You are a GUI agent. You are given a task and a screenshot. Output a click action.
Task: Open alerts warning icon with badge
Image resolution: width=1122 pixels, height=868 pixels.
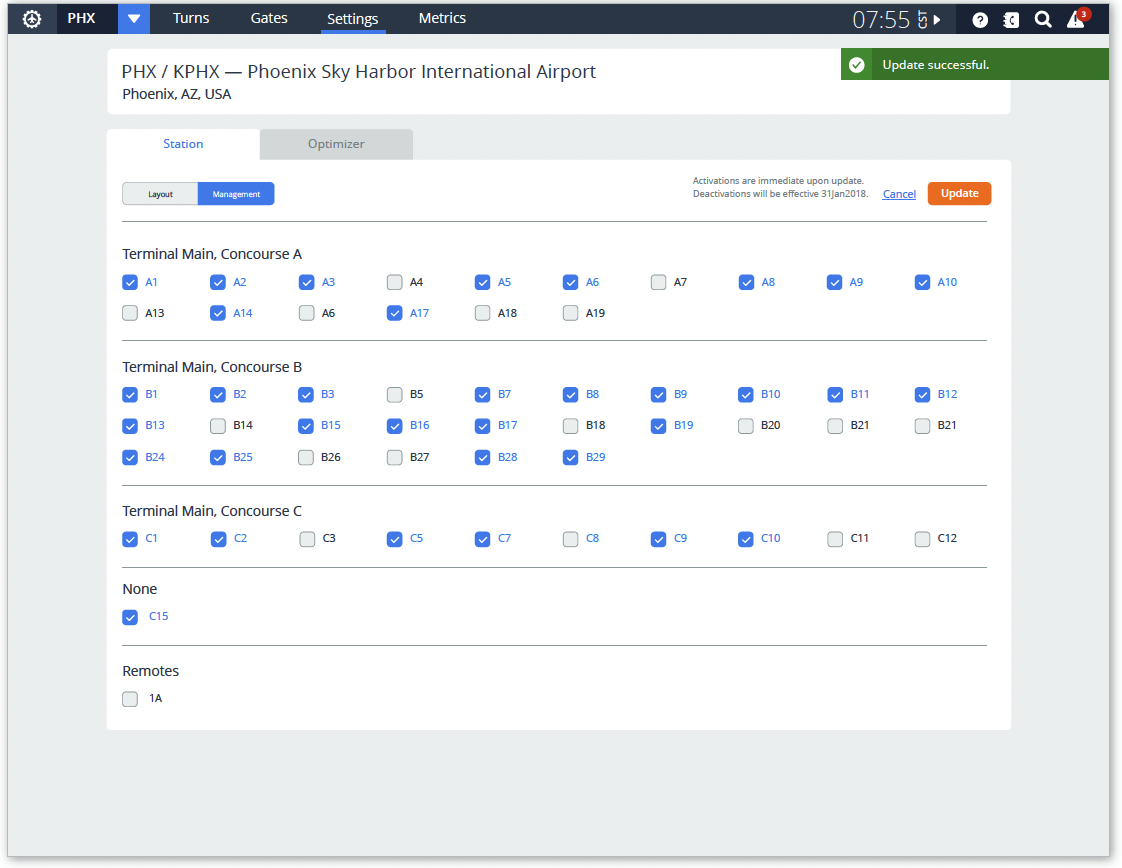click(x=1076, y=19)
